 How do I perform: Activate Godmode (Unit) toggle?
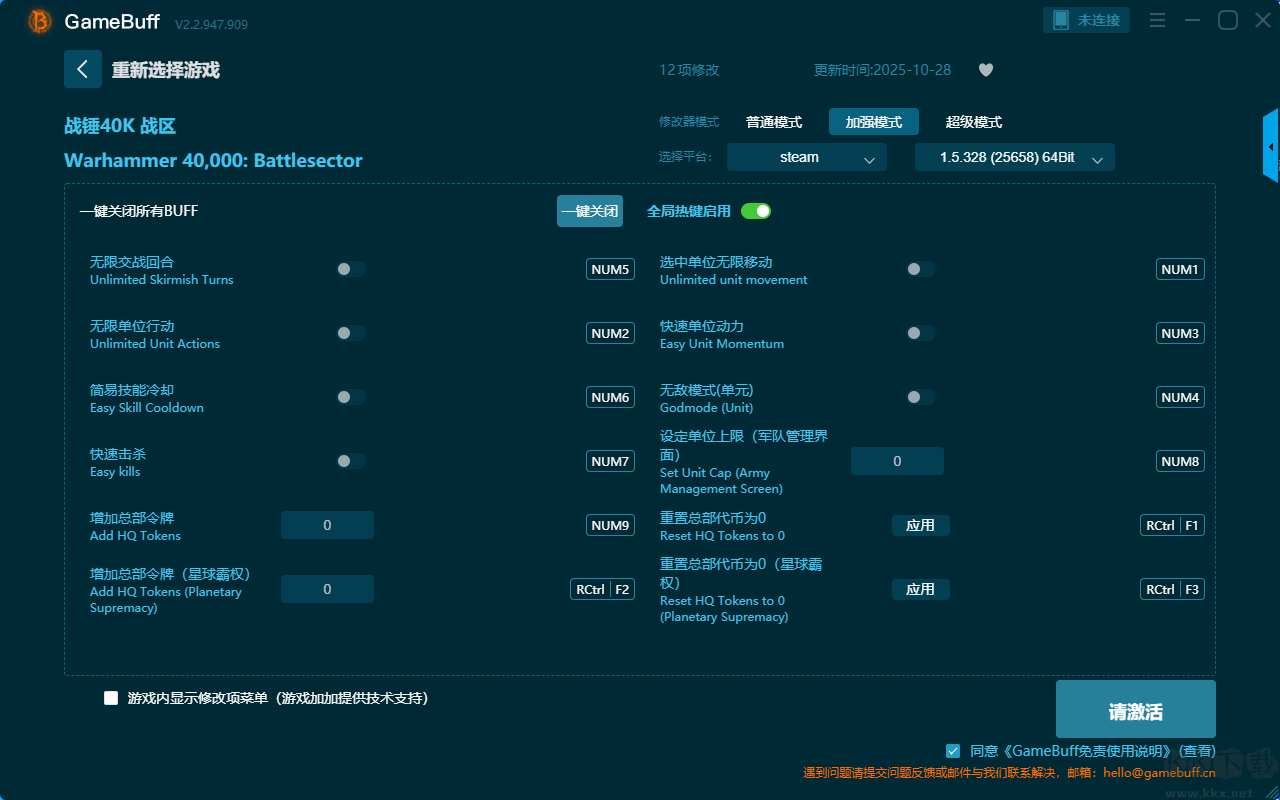tap(921, 397)
